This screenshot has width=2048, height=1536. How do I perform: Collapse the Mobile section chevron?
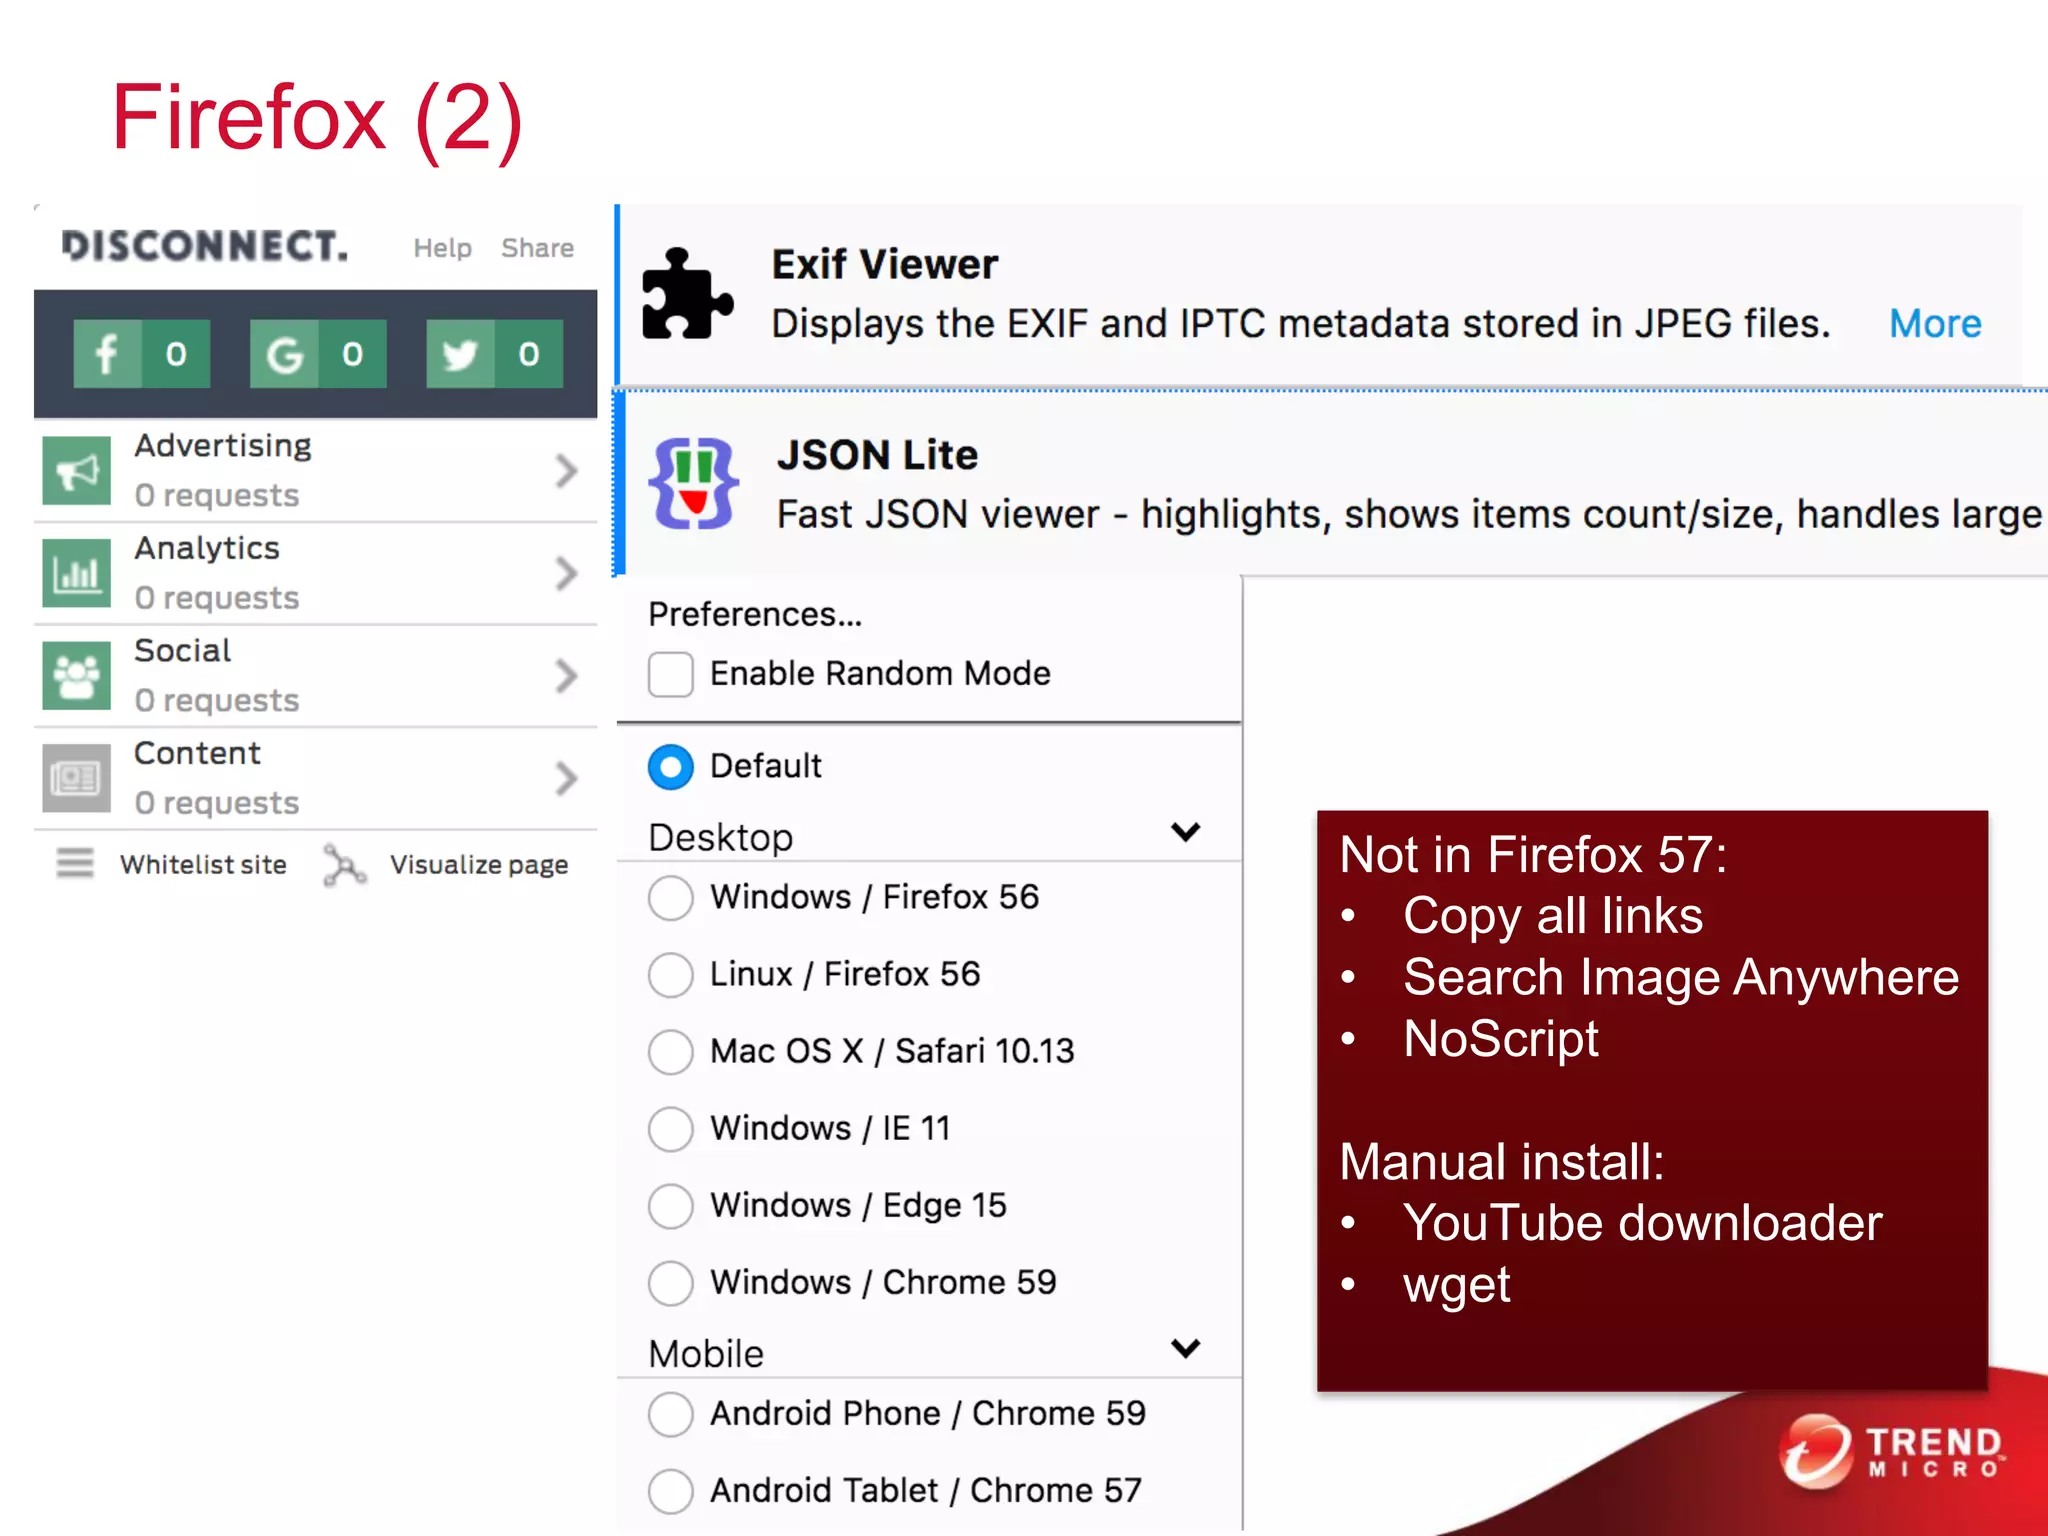pos(1186,1348)
